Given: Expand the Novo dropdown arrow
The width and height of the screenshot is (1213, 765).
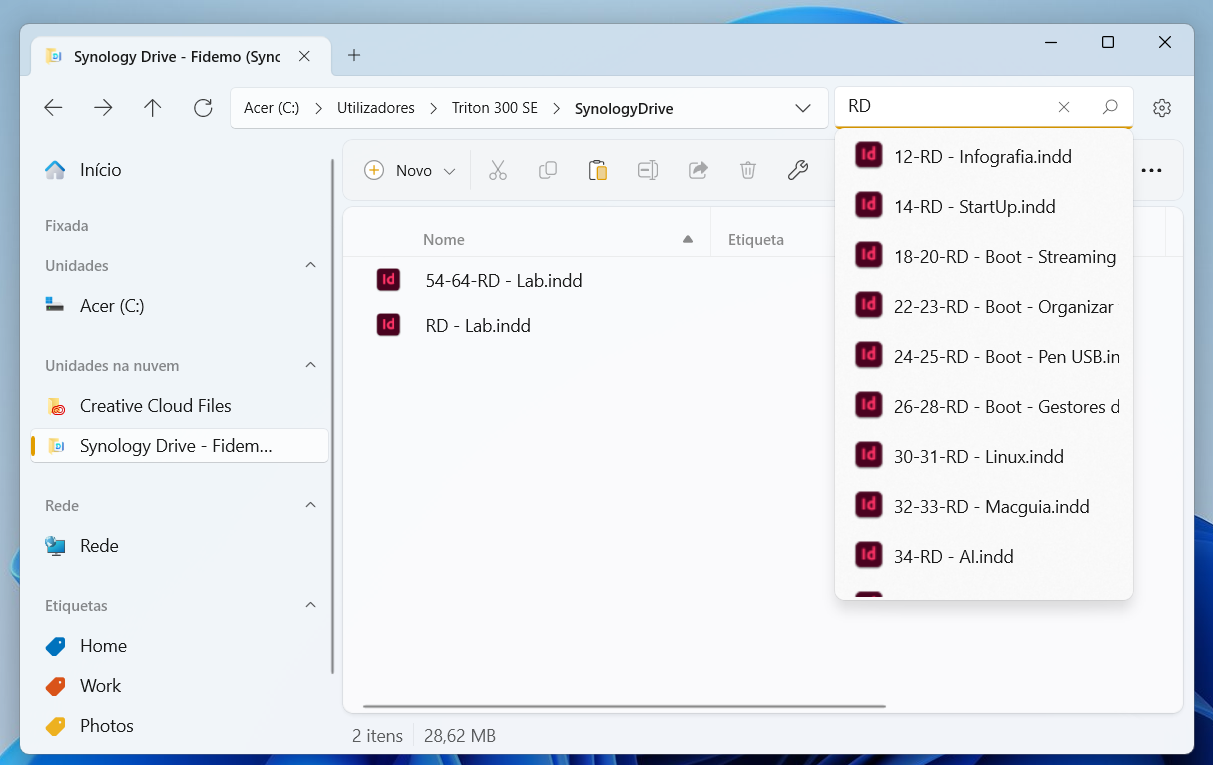Looking at the screenshot, I should pos(450,171).
